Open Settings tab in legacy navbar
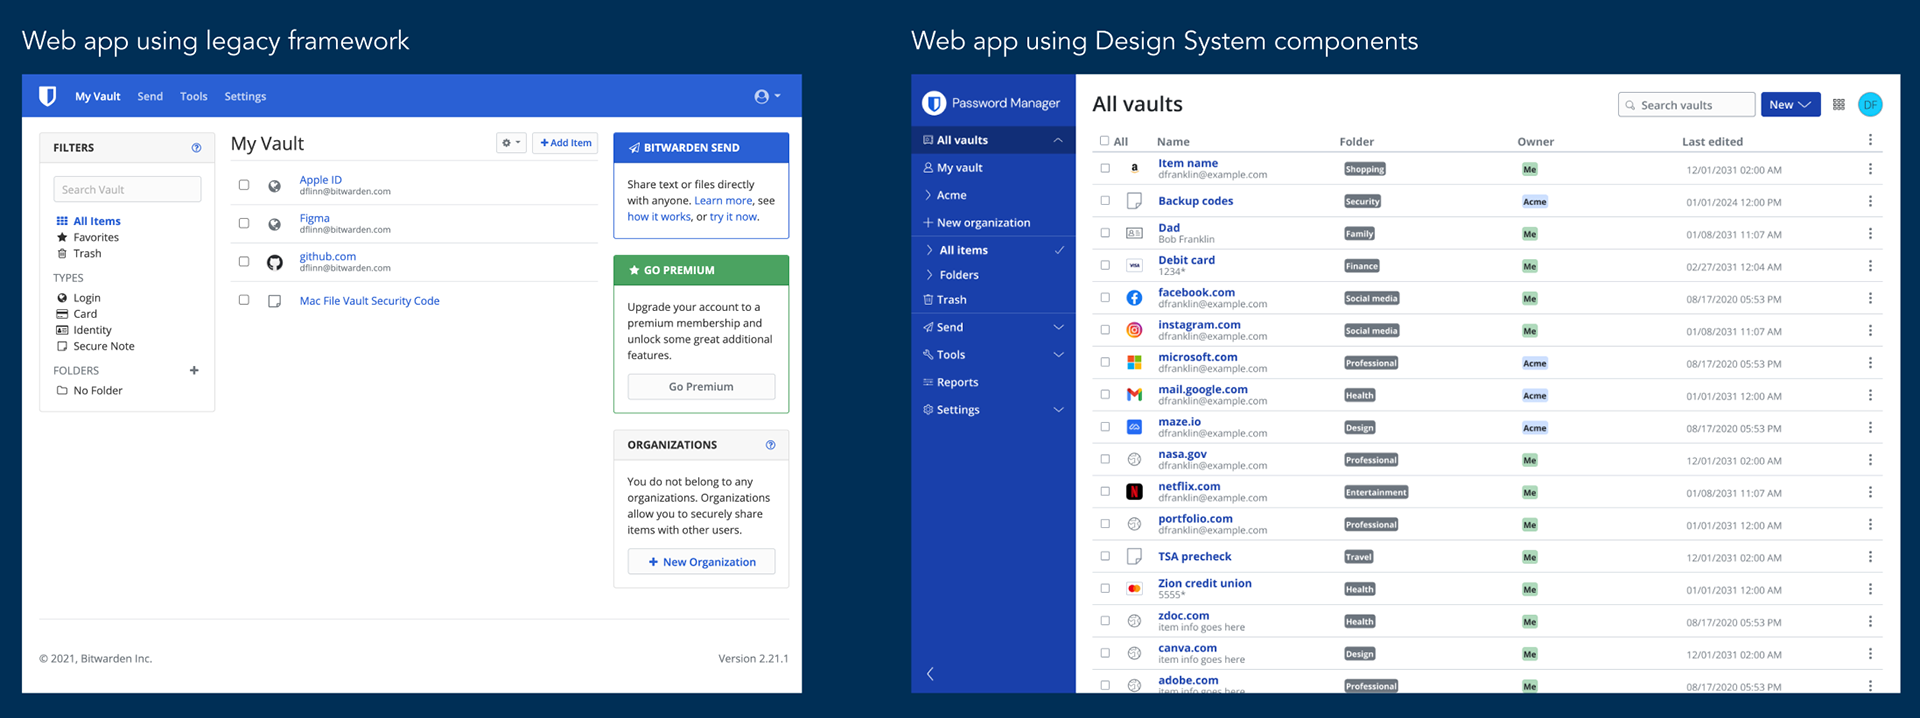This screenshot has width=1920, height=718. [245, 96]
